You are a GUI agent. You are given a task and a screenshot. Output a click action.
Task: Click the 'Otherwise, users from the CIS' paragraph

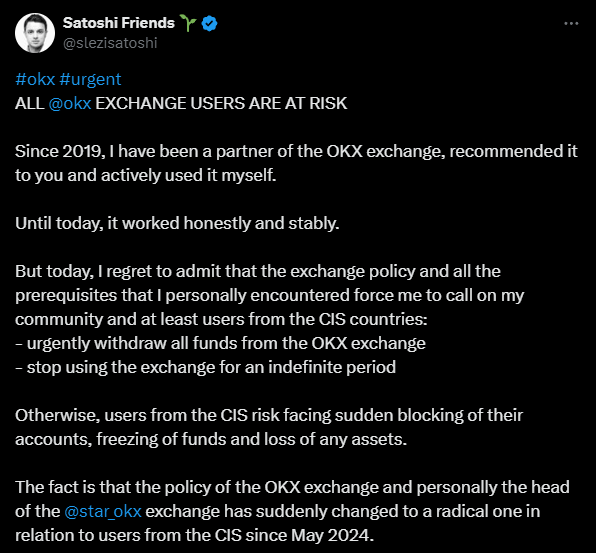coord(269,427)
